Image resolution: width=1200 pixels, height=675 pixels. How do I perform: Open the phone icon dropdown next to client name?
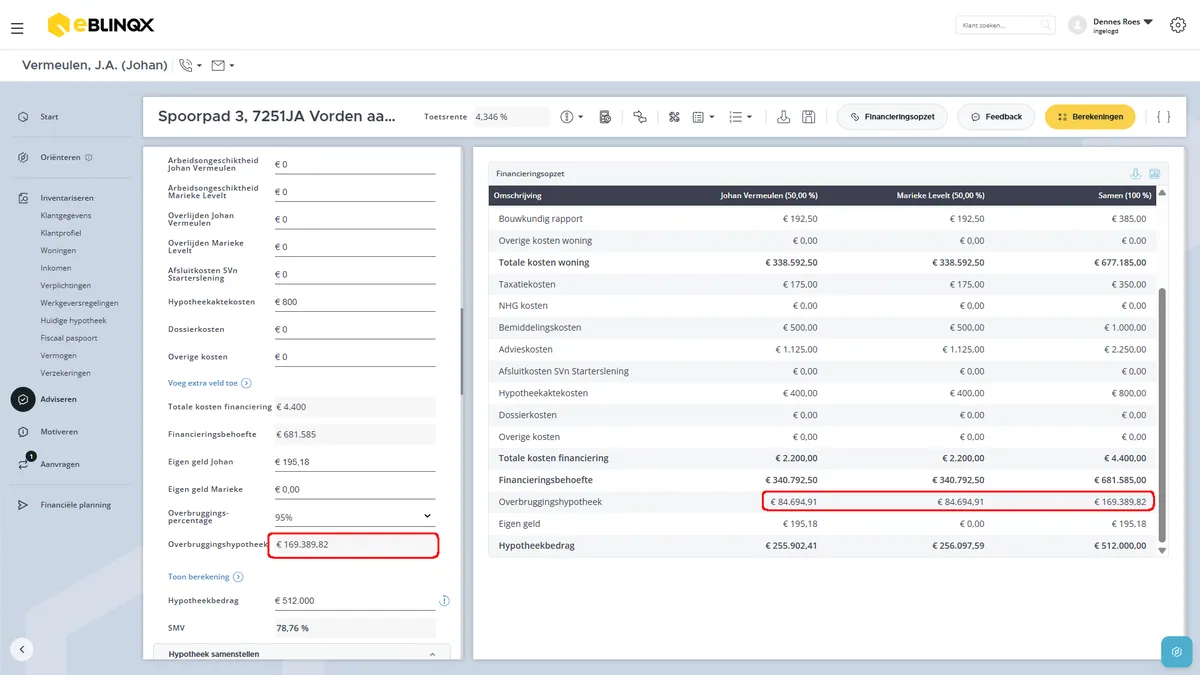(x=190, y=65)
